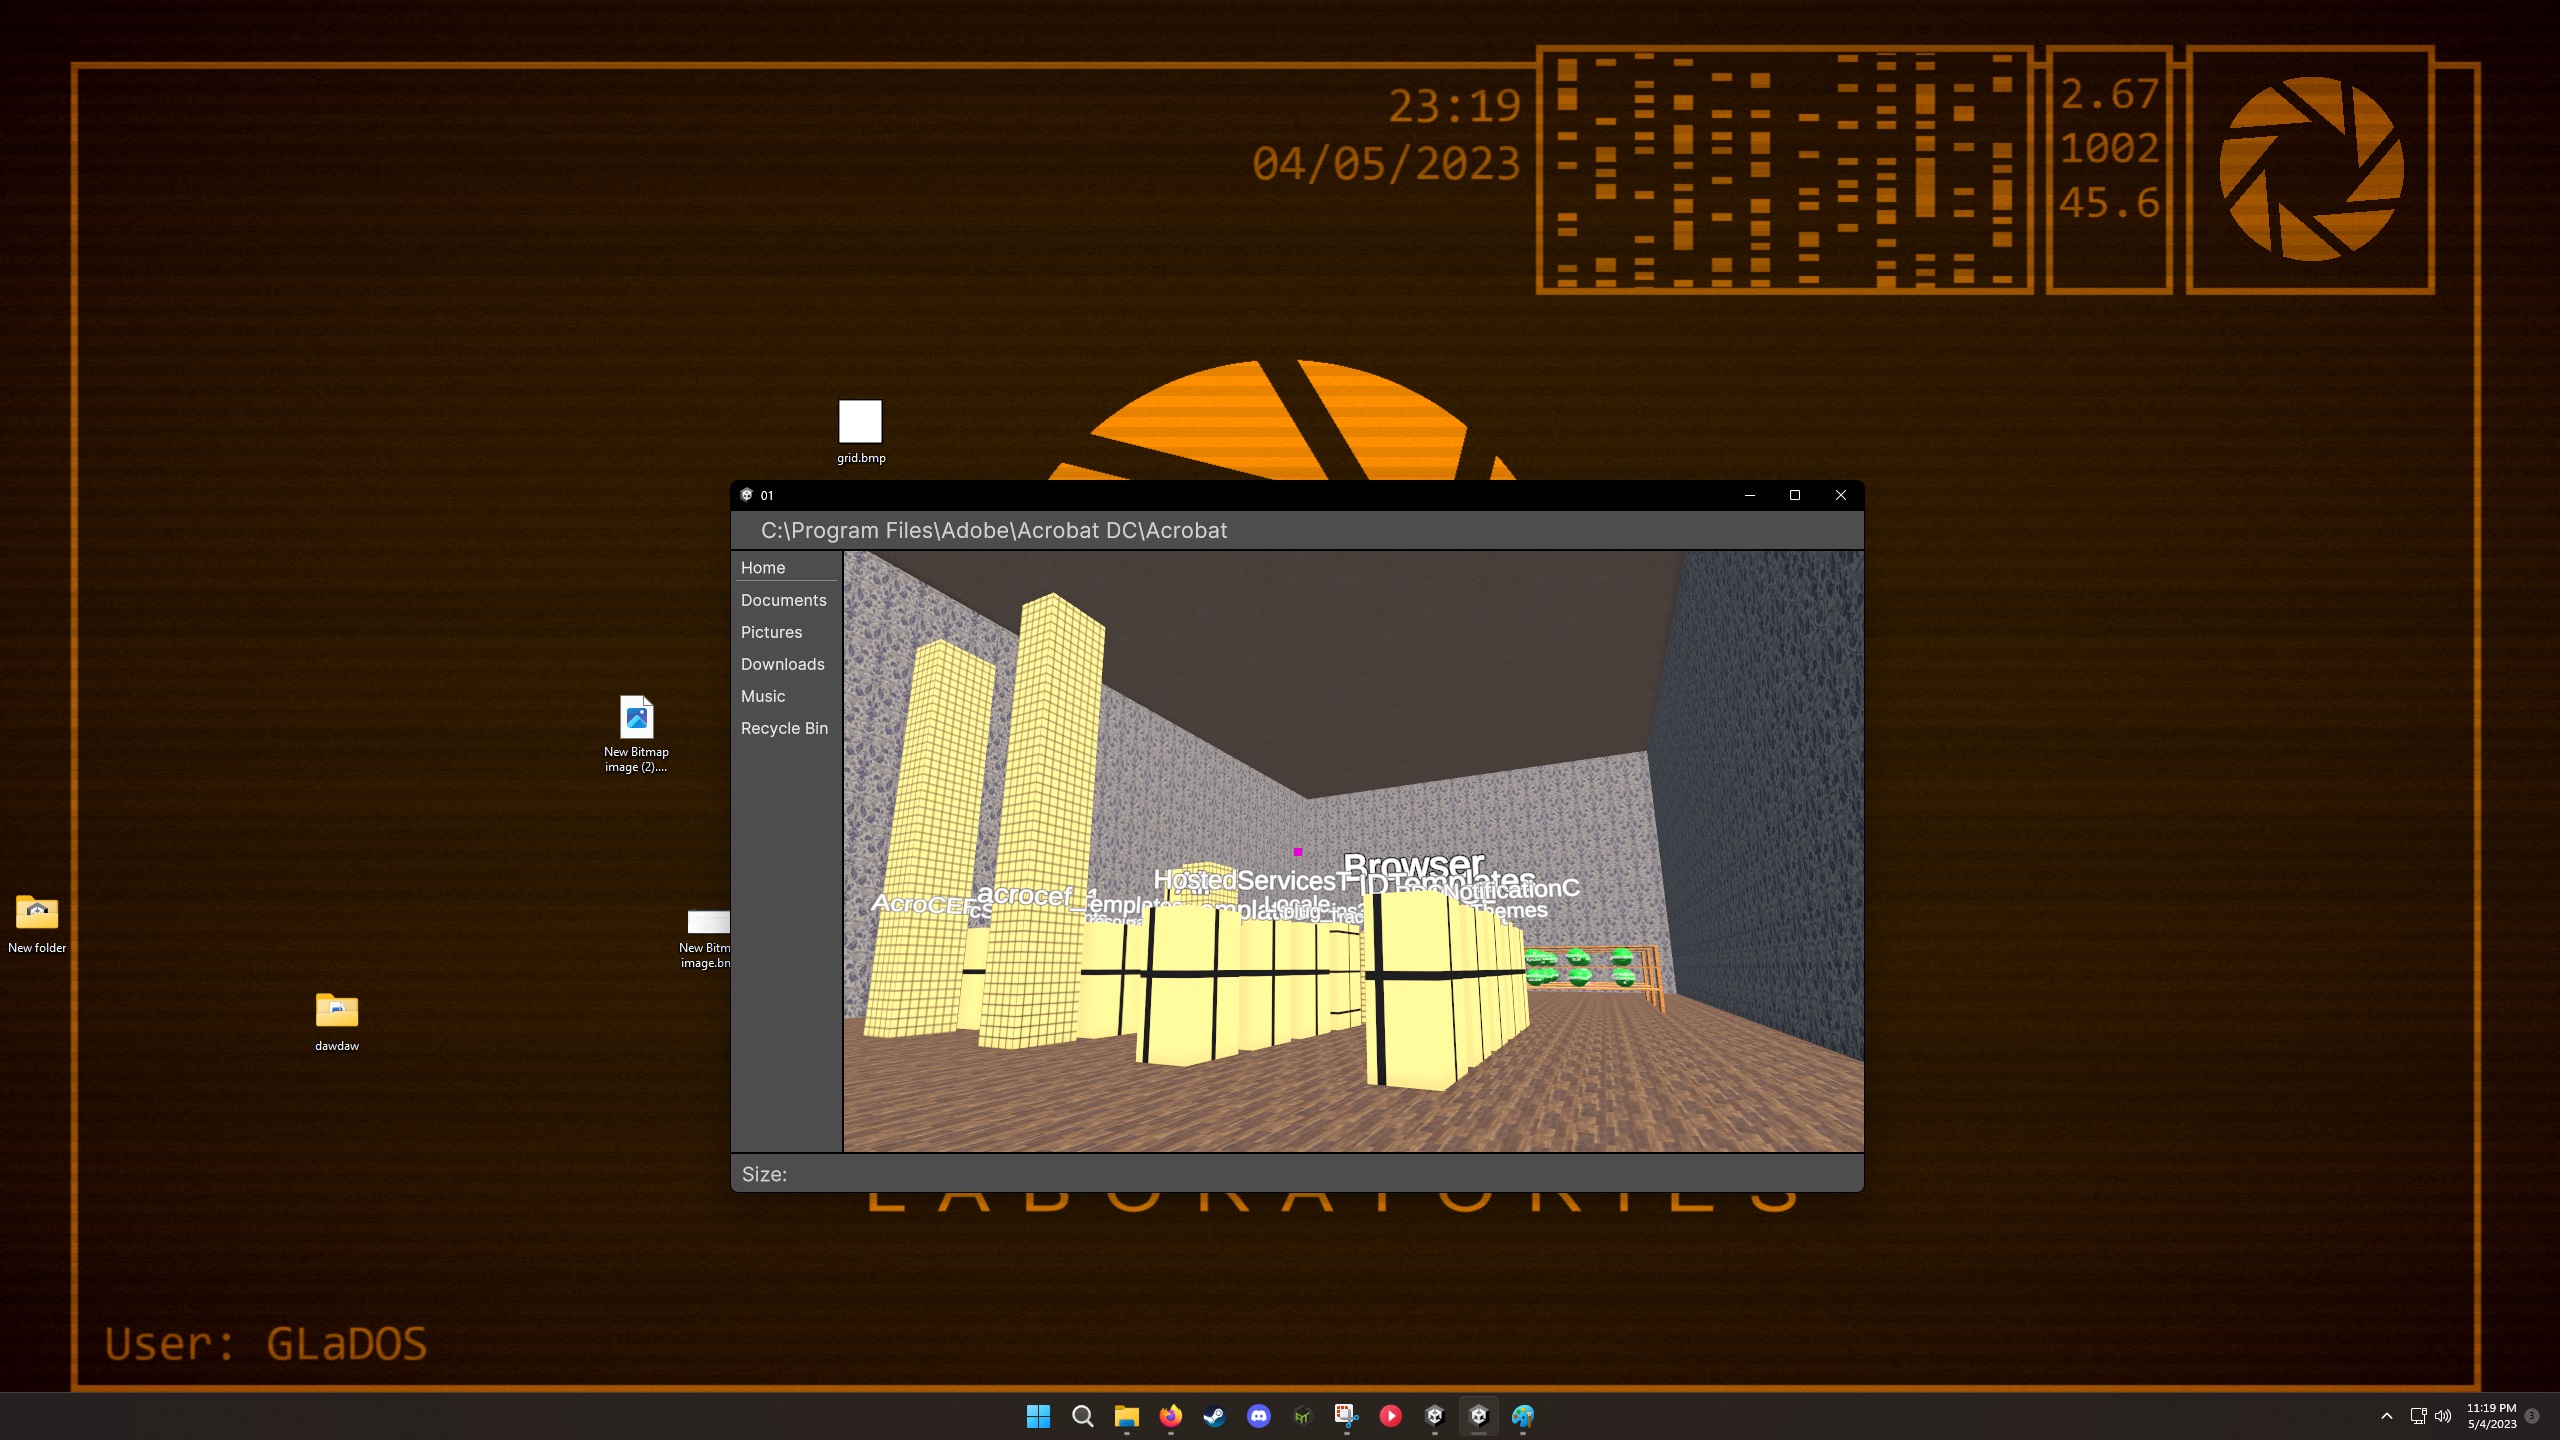The image size is (2560, 1440).
Task: Open Snipping Tool from the taskbar
Action: 1345,1416
